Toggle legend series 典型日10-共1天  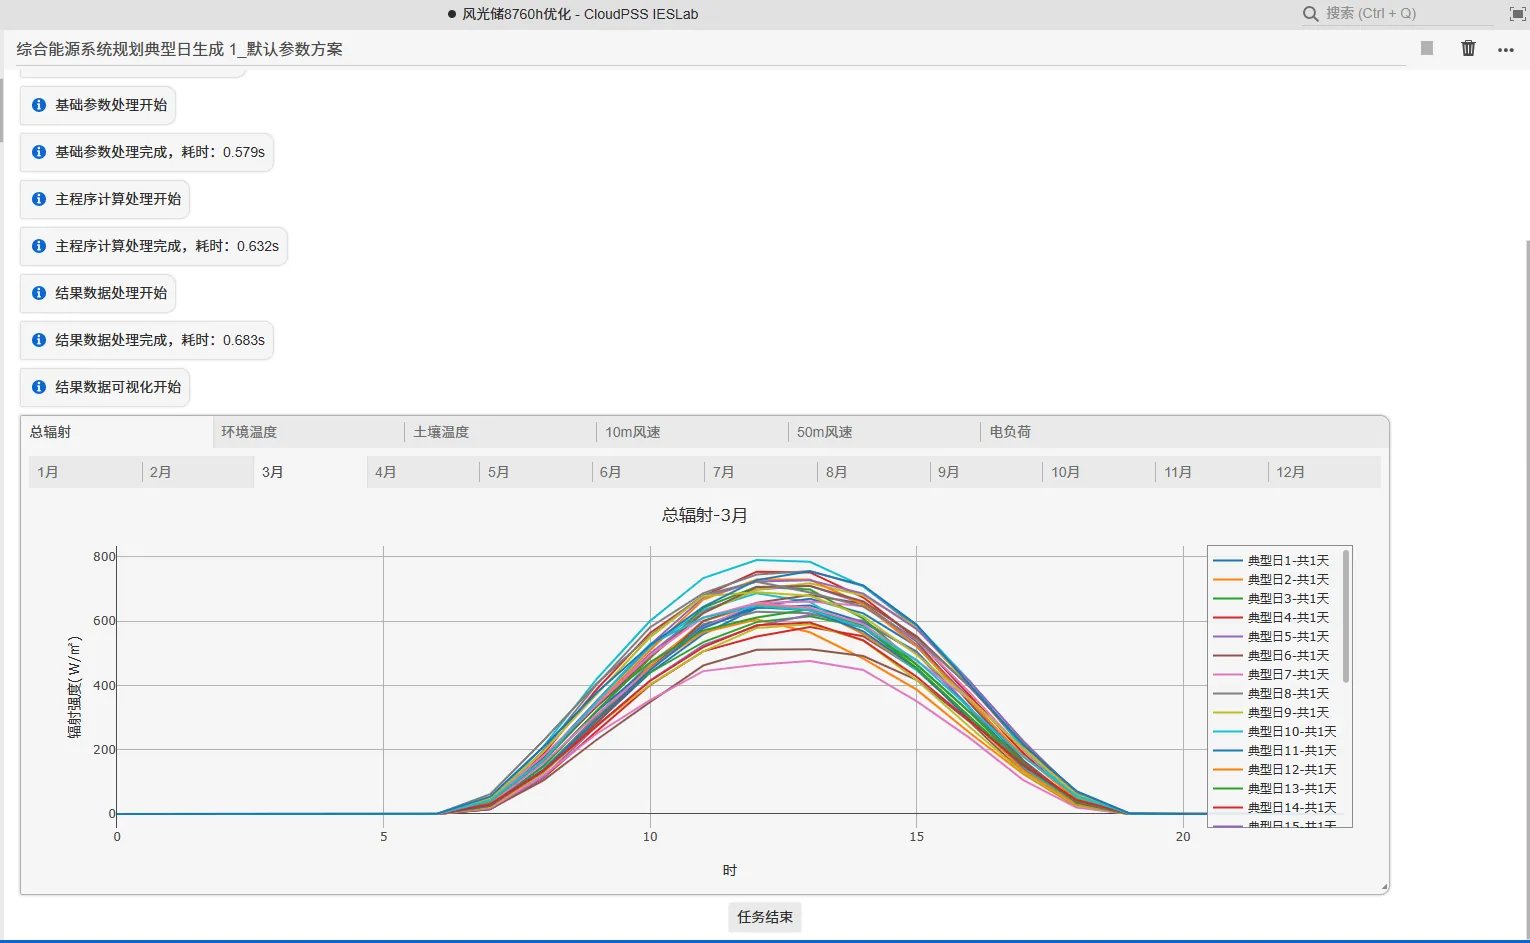1274,732
